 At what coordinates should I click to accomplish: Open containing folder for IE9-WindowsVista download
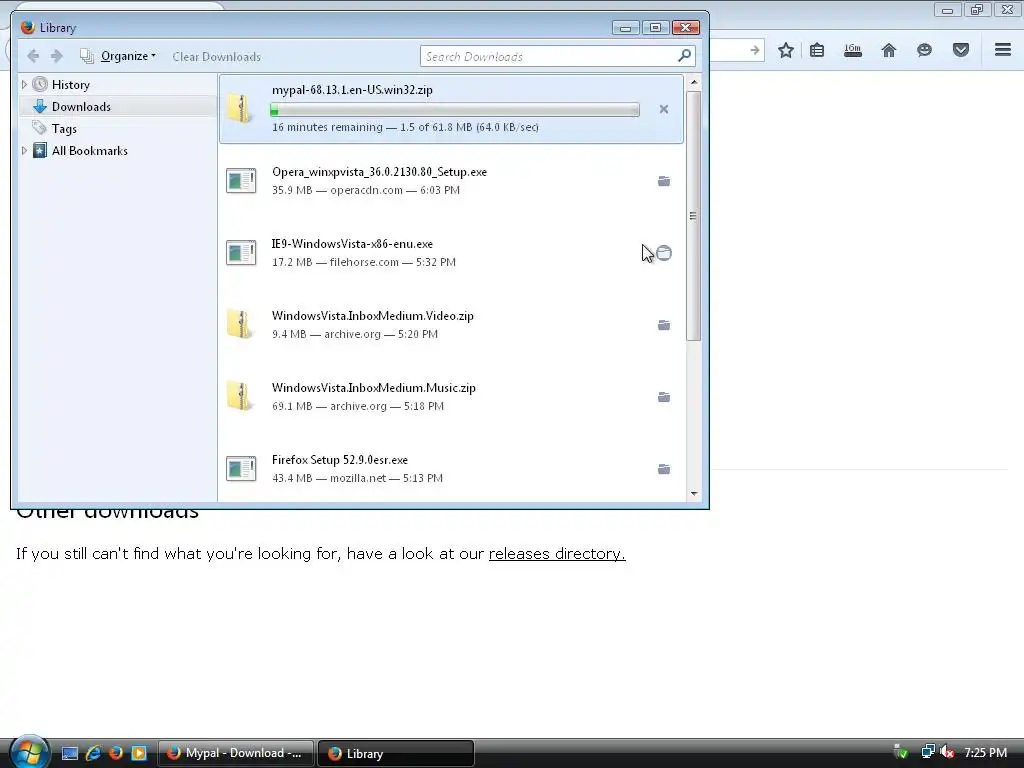click(x=664, y=253)
